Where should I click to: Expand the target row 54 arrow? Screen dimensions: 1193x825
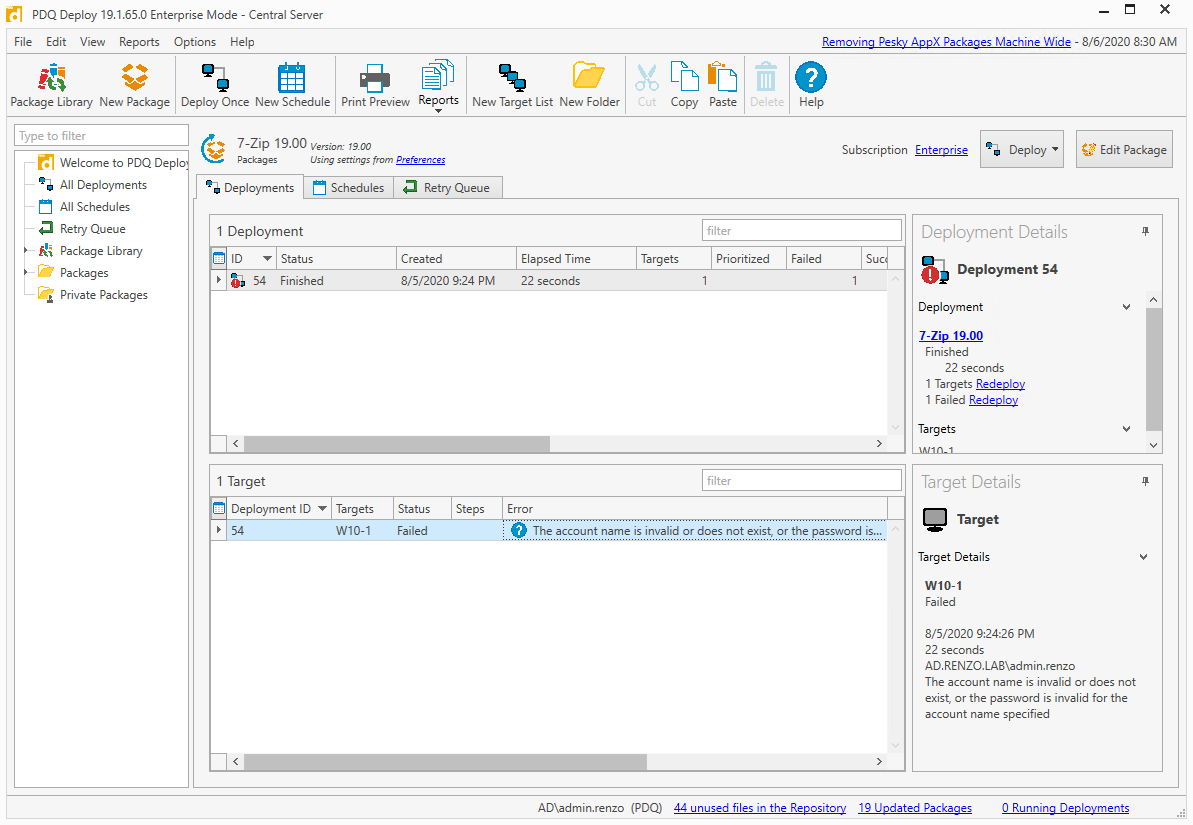click(x=218, y=530)
